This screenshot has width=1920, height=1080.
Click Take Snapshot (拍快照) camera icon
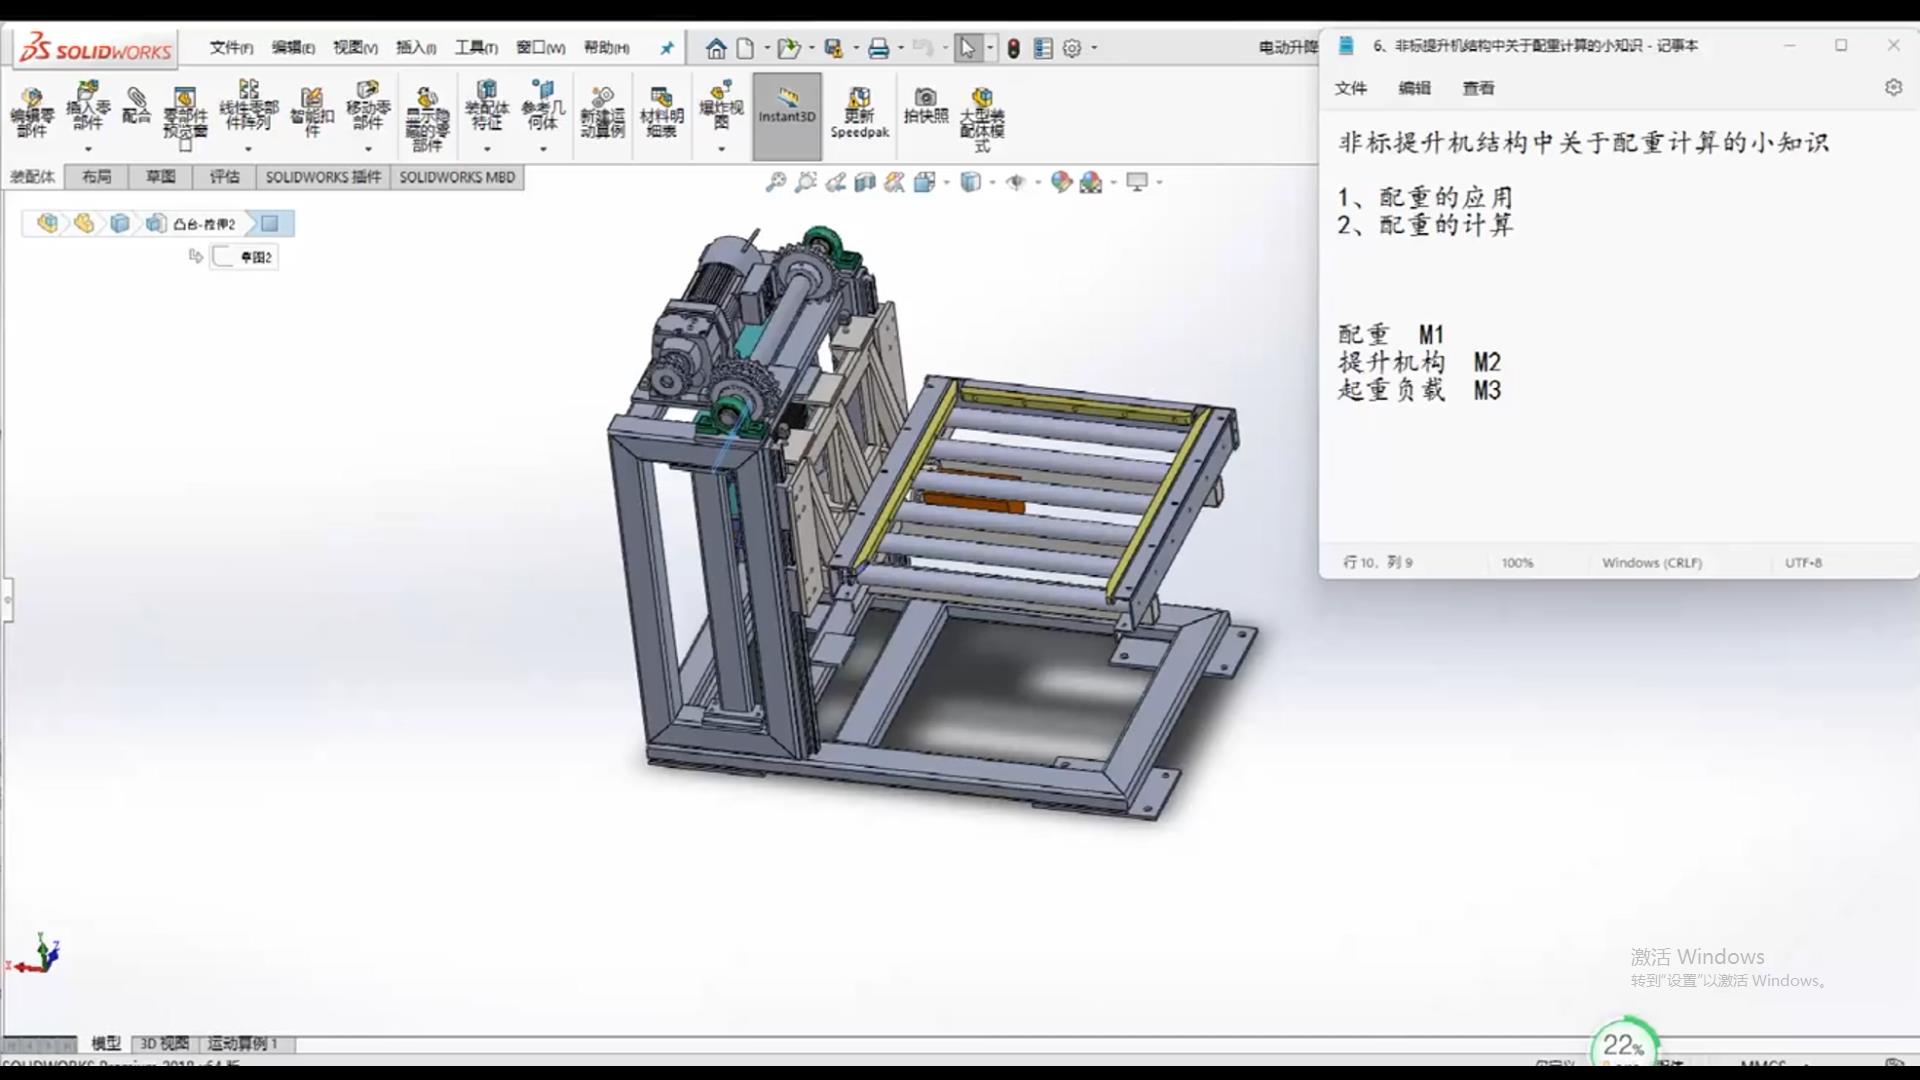pos(926,106)
